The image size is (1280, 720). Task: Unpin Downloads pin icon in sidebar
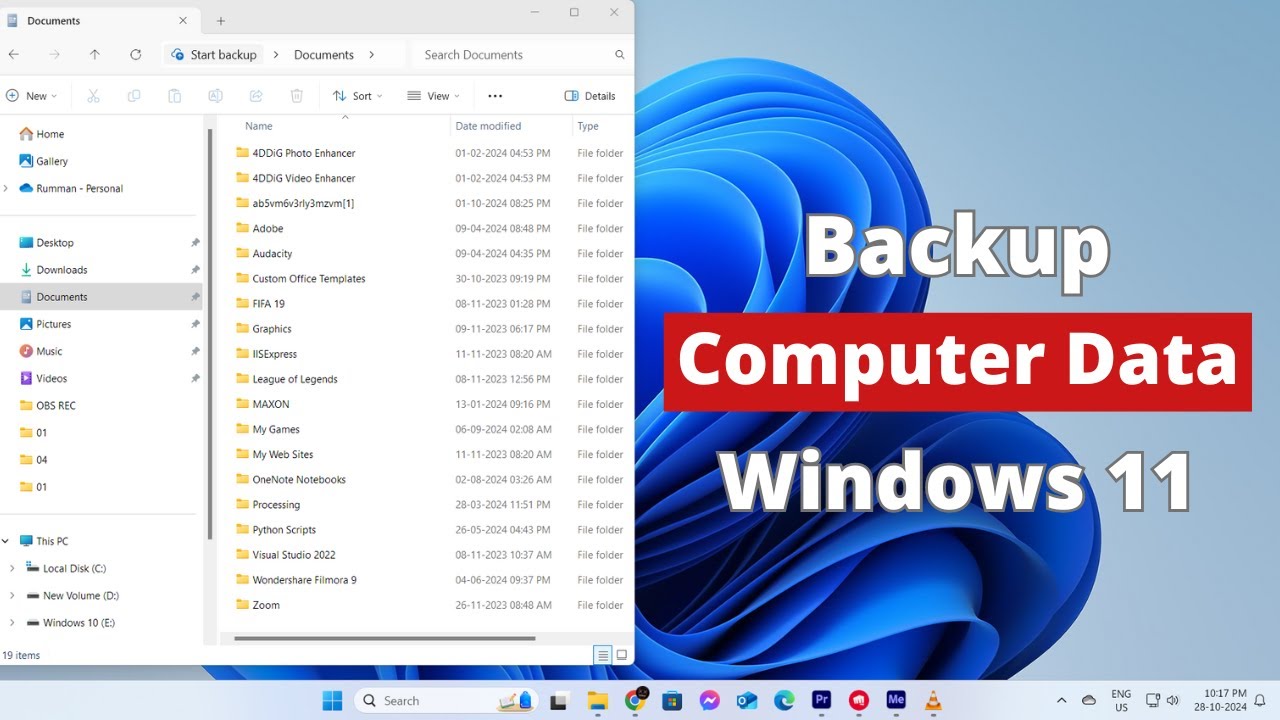click(x=195, y=270)
